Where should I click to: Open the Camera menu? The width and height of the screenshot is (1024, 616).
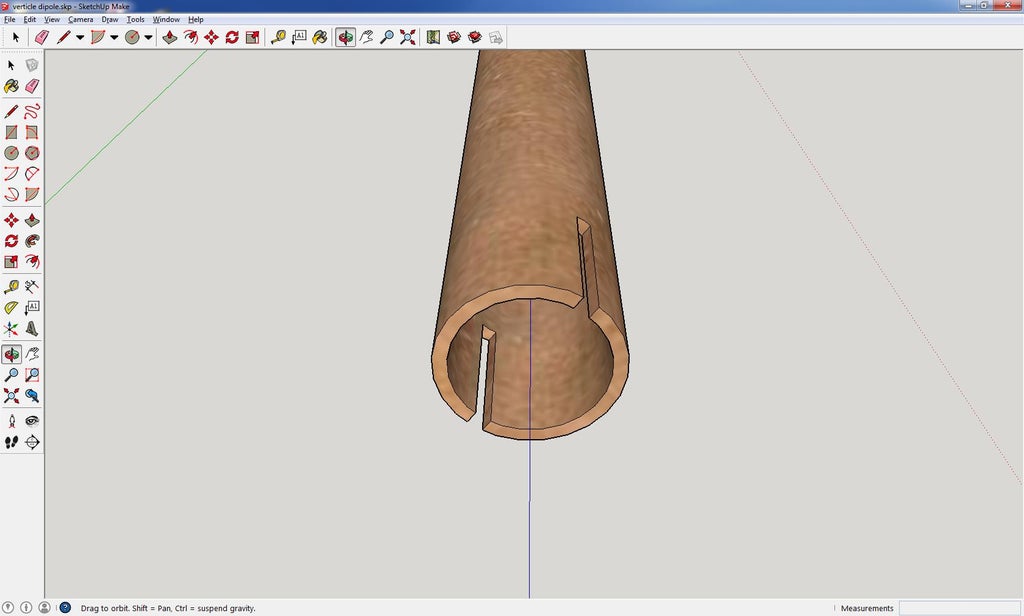80,19
